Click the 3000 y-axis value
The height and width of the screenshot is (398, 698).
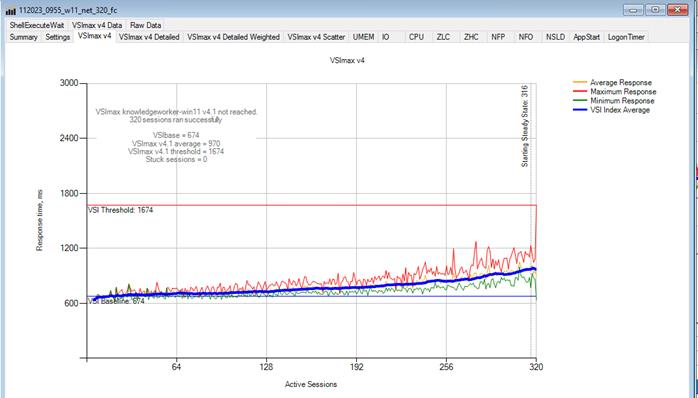pyautogui.click(x=69, y=83)
